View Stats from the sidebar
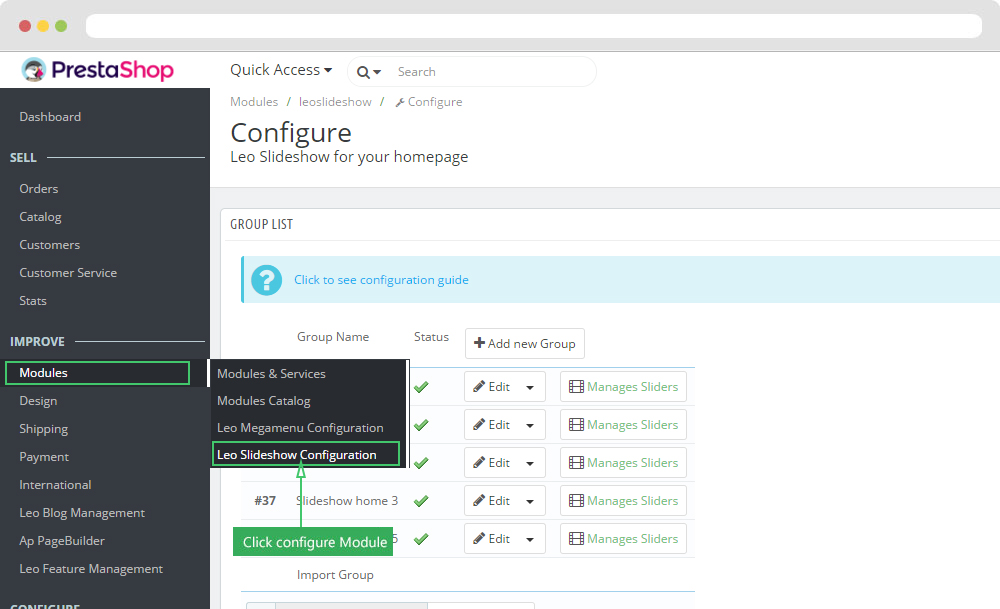 pos(33,301)
